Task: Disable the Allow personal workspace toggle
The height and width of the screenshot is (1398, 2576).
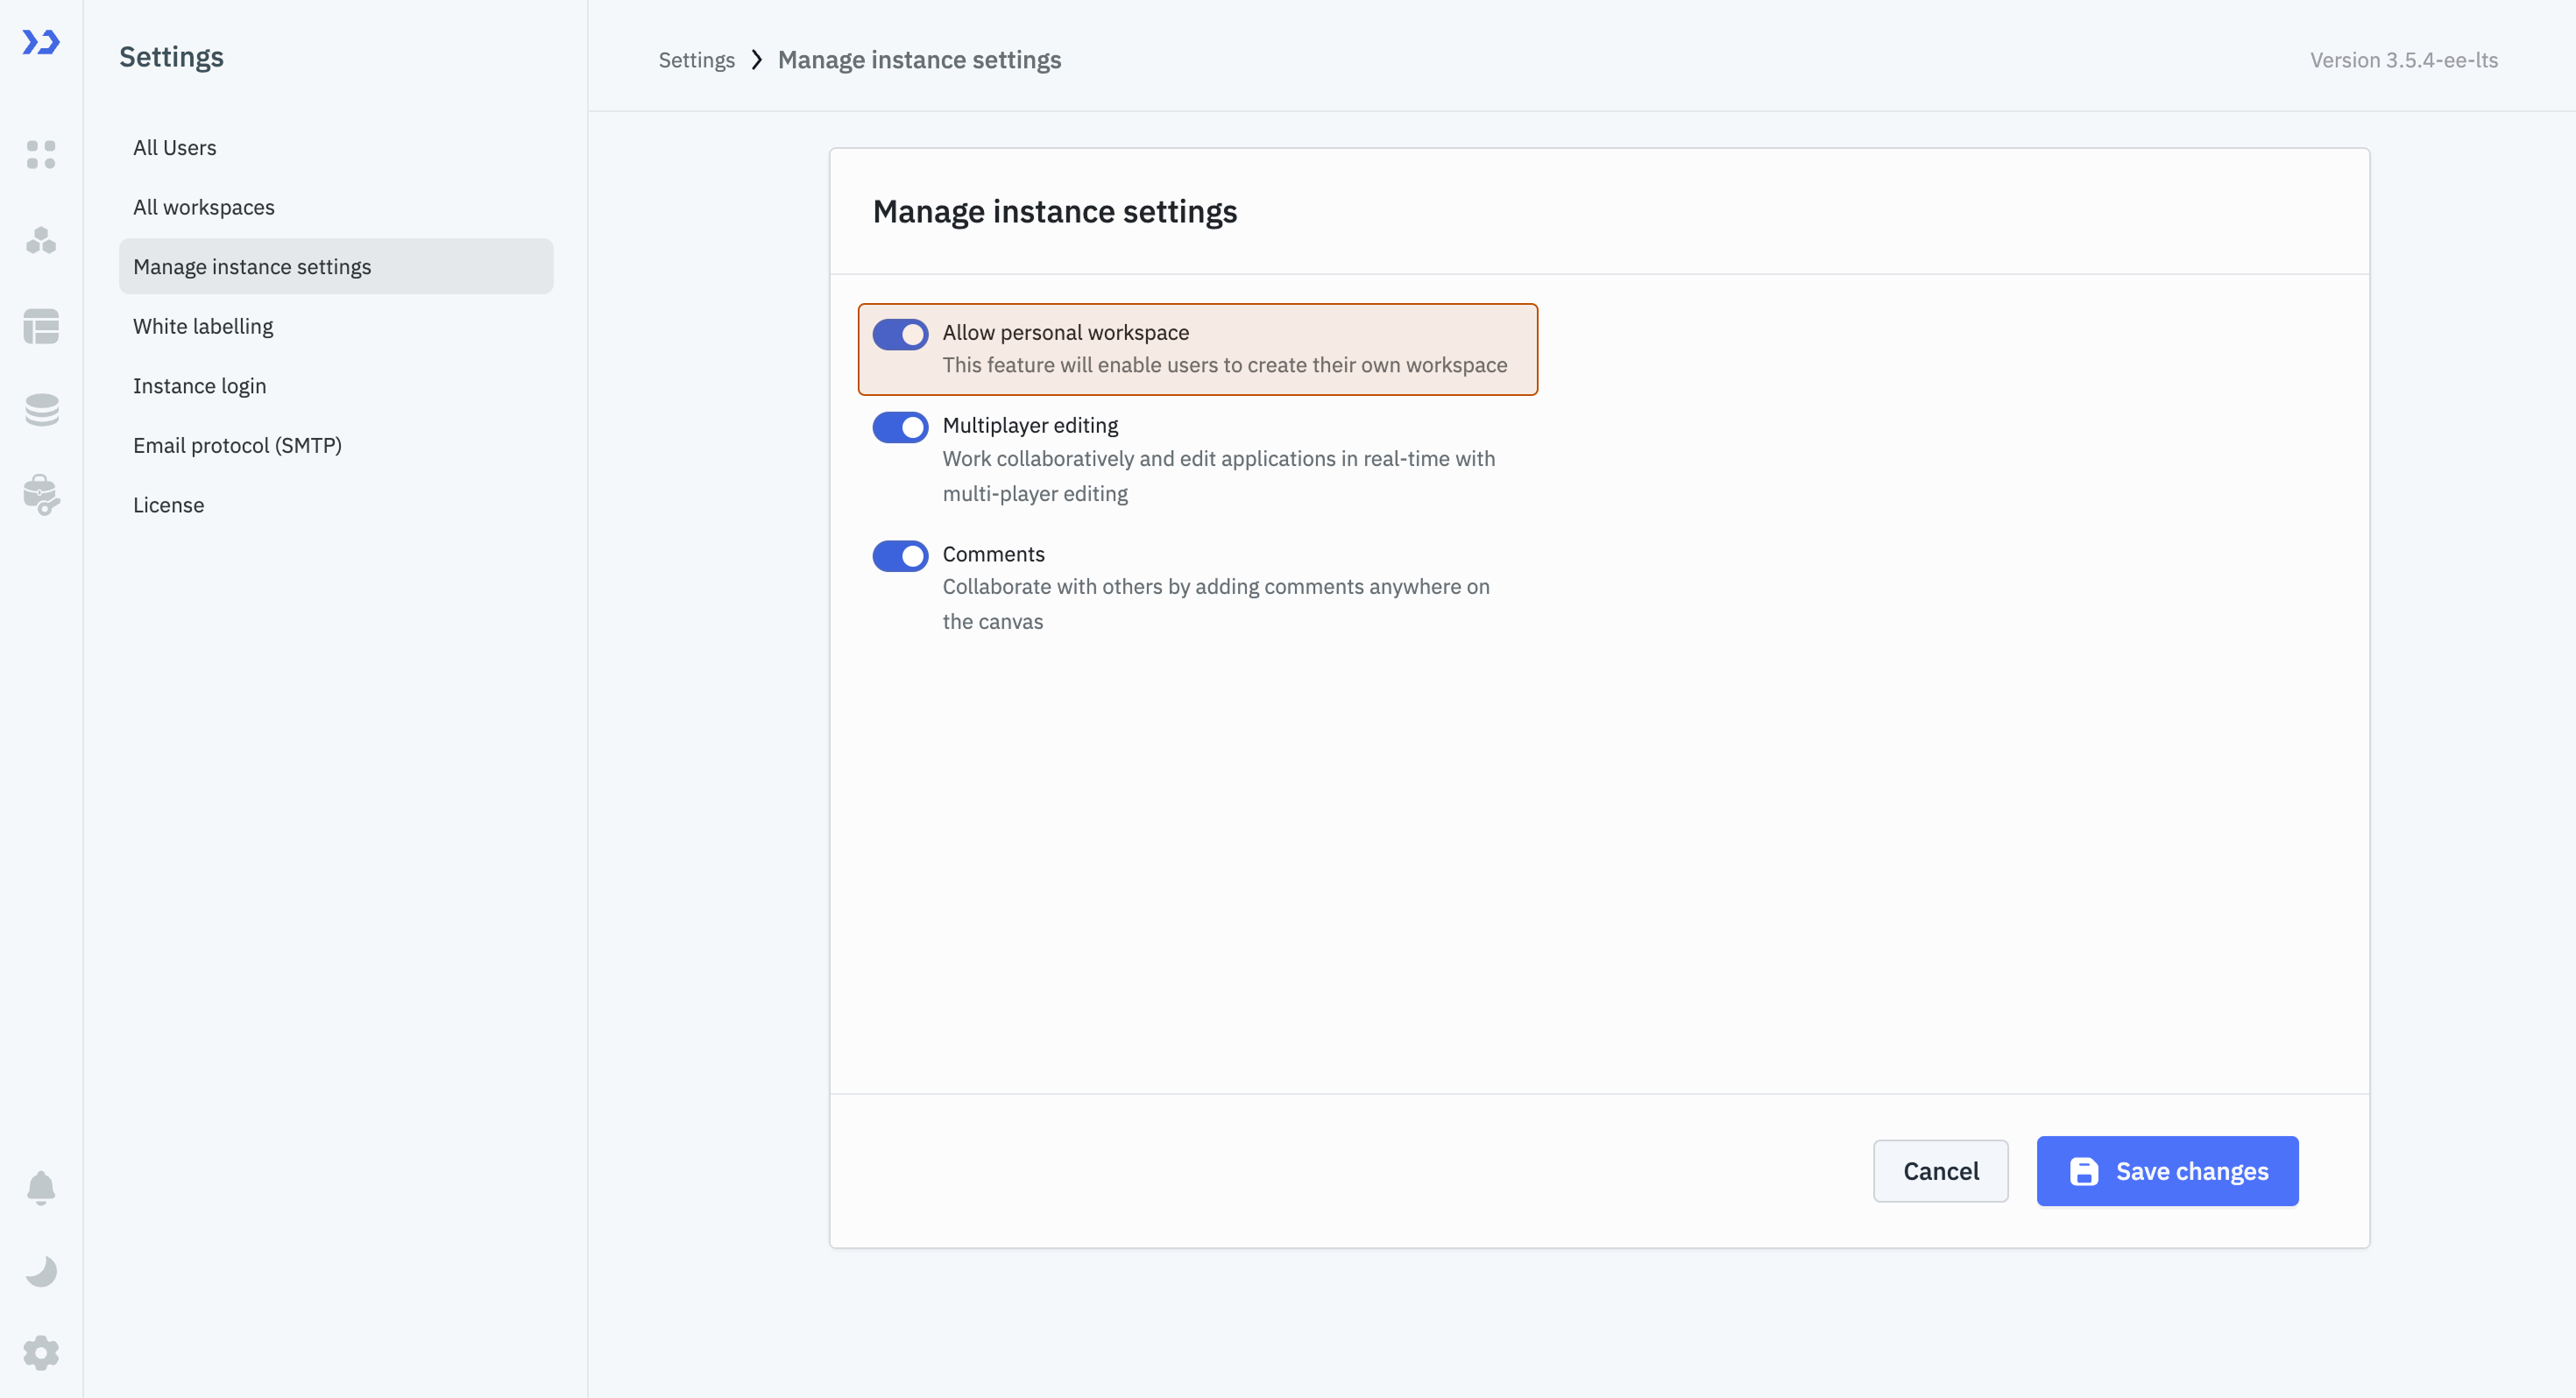Action: click(900, 334)
